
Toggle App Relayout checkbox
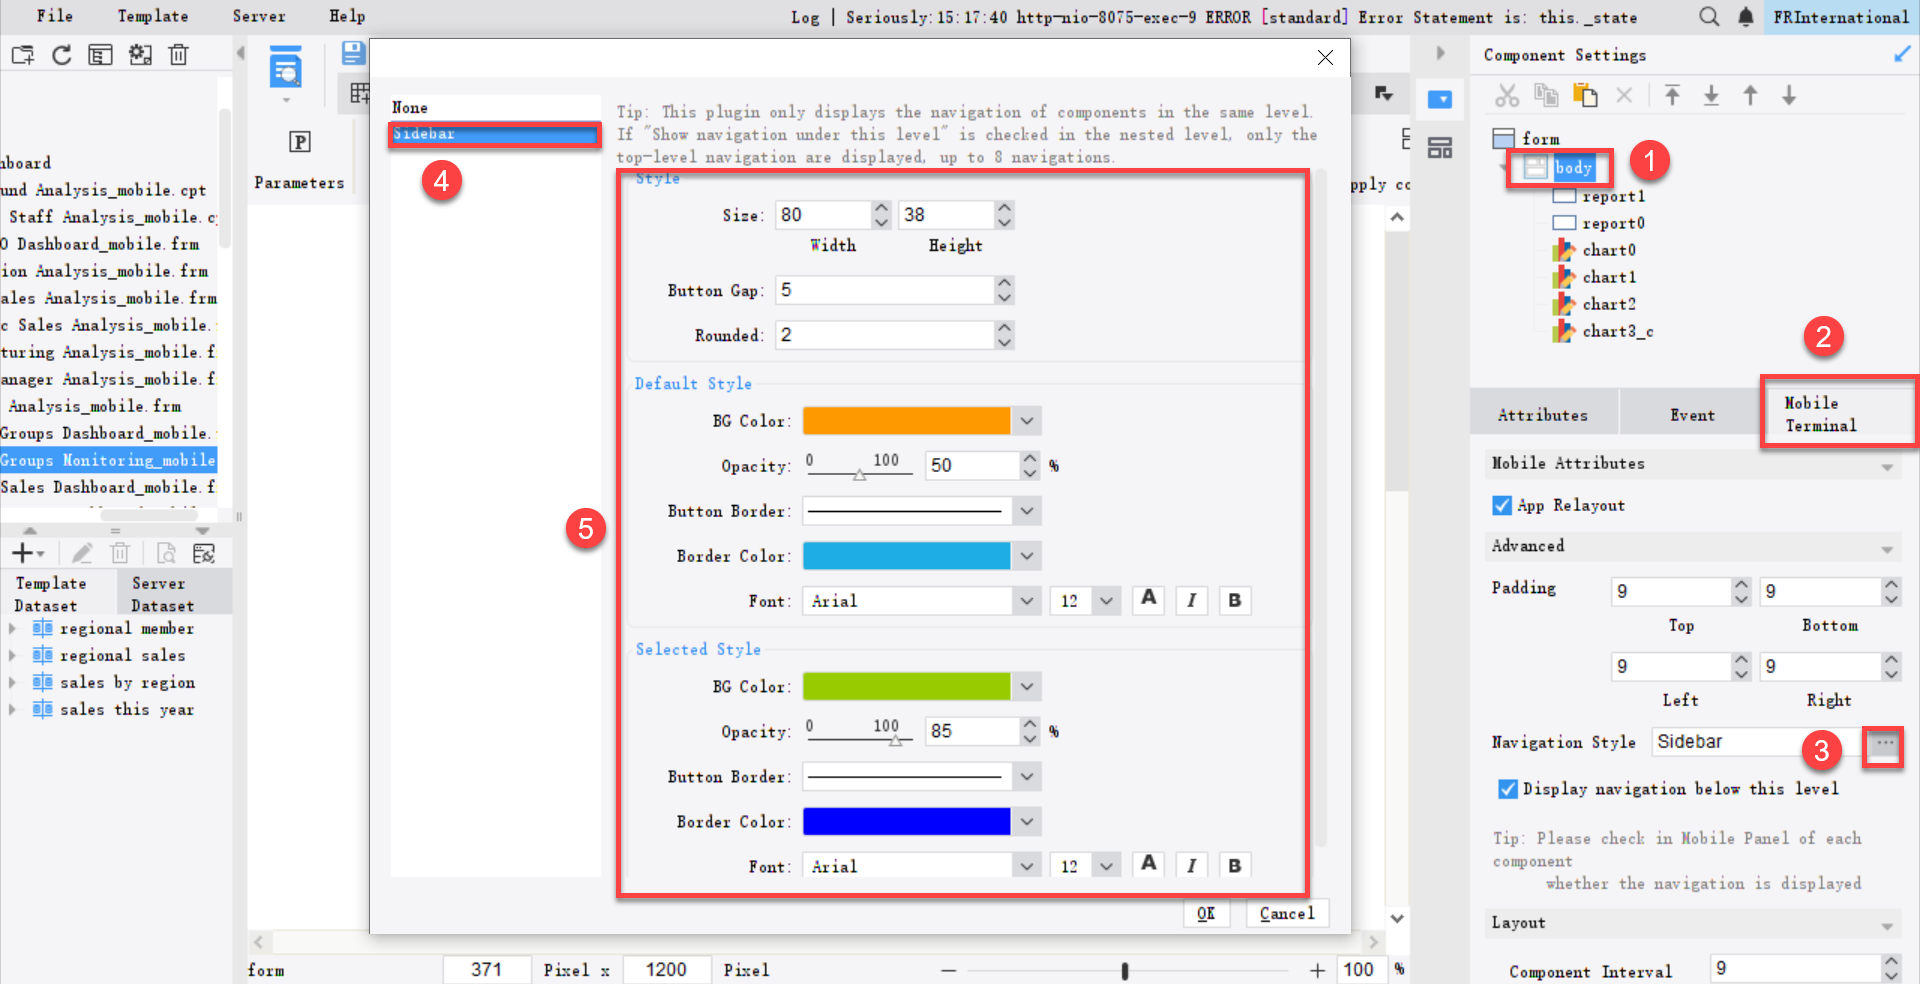pos(1502,505)
